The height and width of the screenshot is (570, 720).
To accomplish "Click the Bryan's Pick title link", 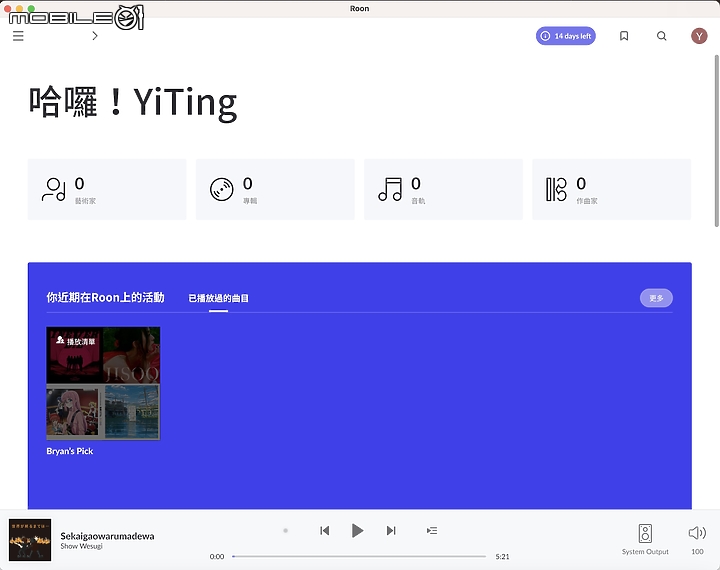I will pos(70,451).
